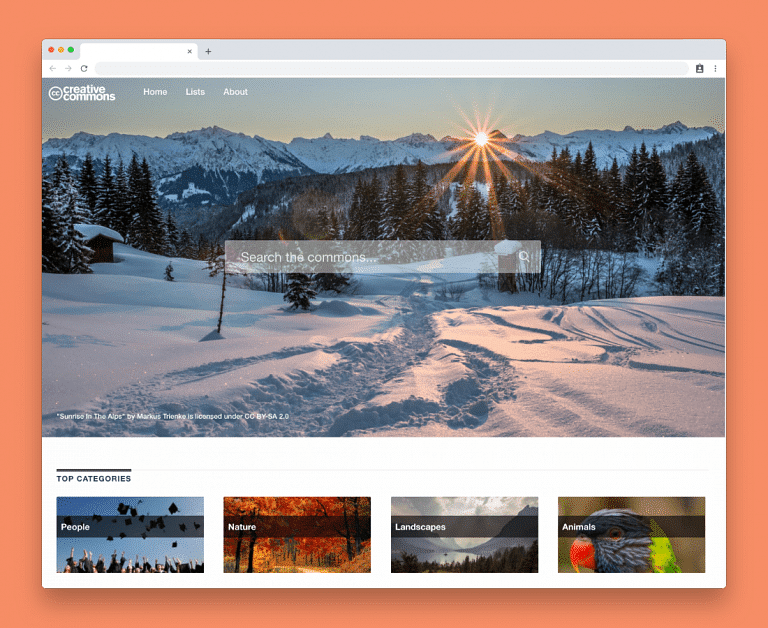This screenshot has width=768, height=628.
Task: View the Animals category thumbnail
Action: (631, 534)
